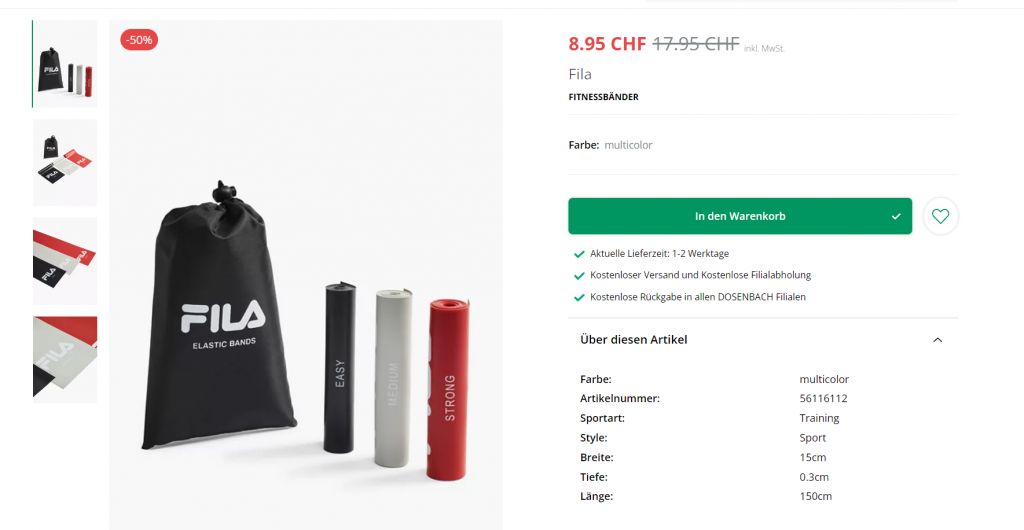Screen dimensions: 1024x530
Task: Add item to wishlist with heart icon
Action: point(940,216)
